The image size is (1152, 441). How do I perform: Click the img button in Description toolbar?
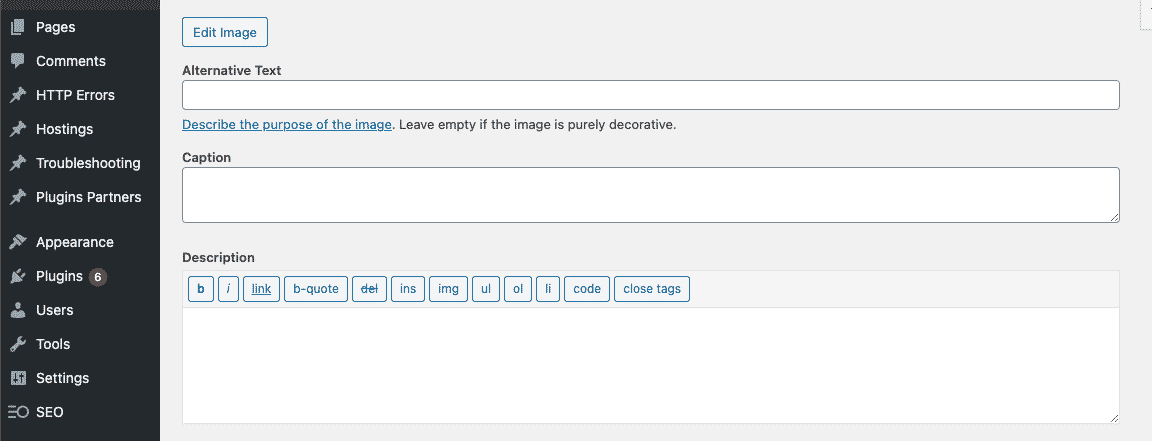(x=449, y=289)
